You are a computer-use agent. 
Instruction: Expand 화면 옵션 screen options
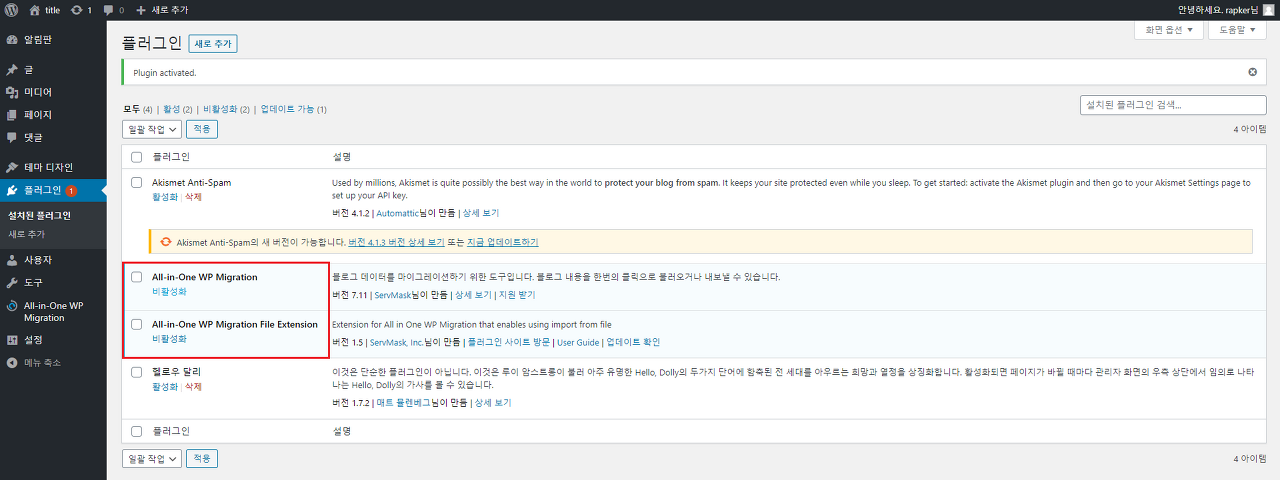[1169, 30]
